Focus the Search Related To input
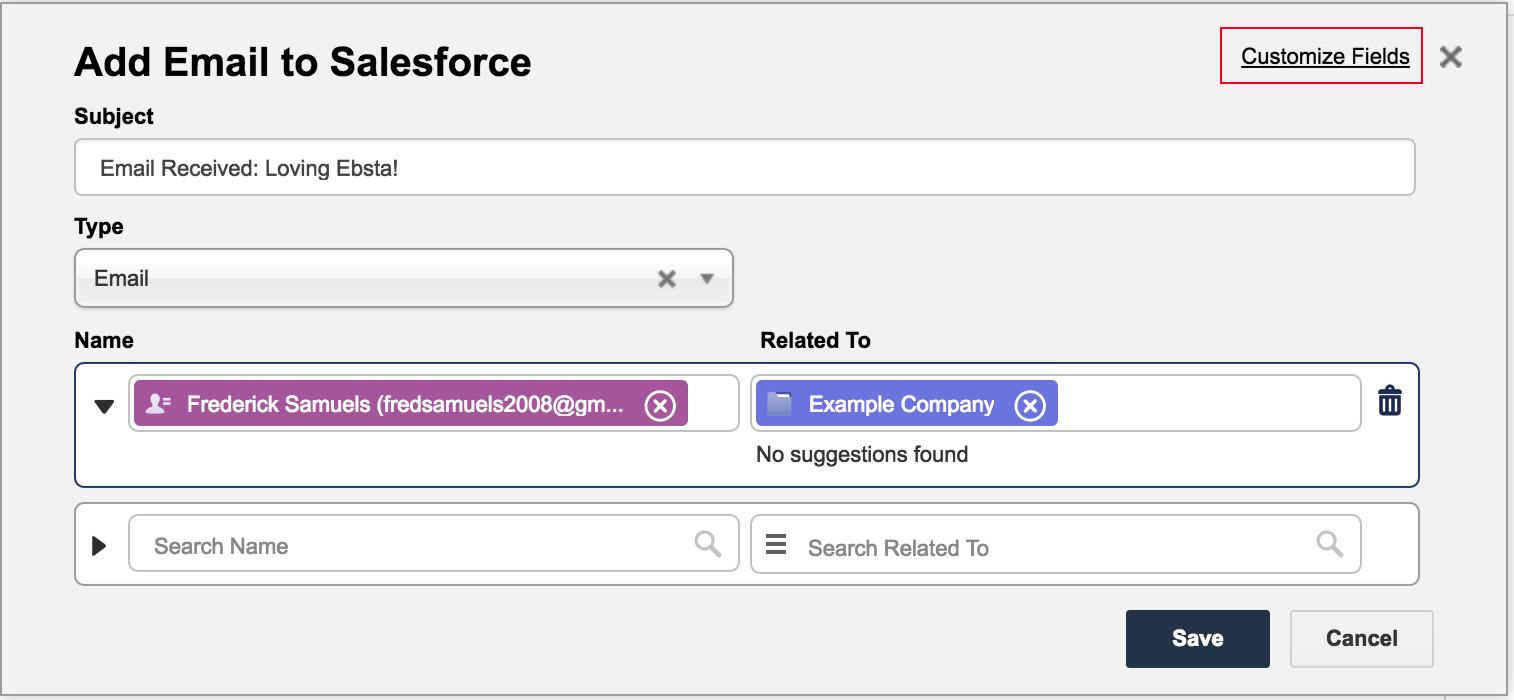 (x=1050, y=547)
